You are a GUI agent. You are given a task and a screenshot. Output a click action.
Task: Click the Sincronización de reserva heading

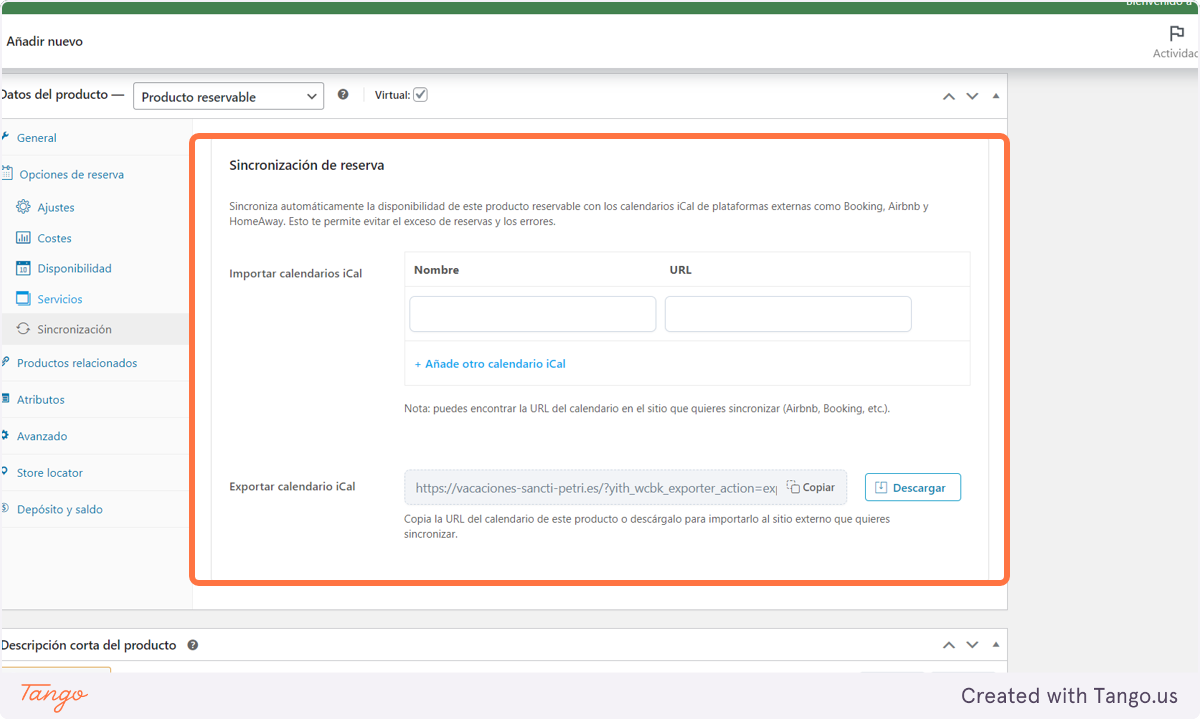pos(307,165)
